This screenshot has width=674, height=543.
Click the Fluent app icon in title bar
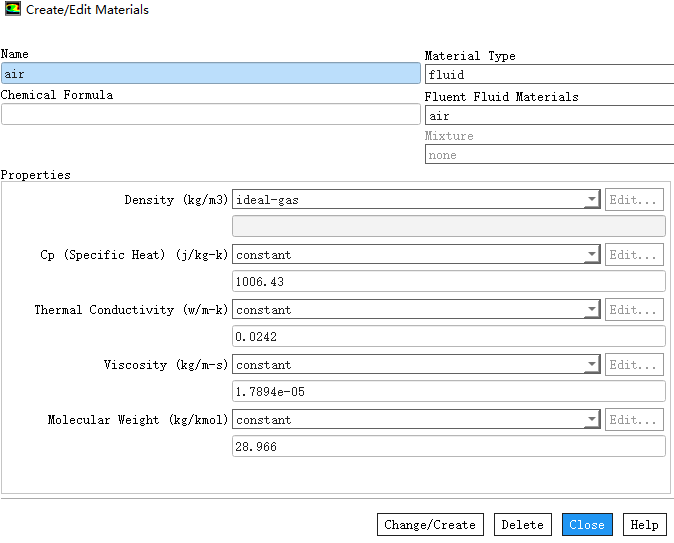(11, 10)
